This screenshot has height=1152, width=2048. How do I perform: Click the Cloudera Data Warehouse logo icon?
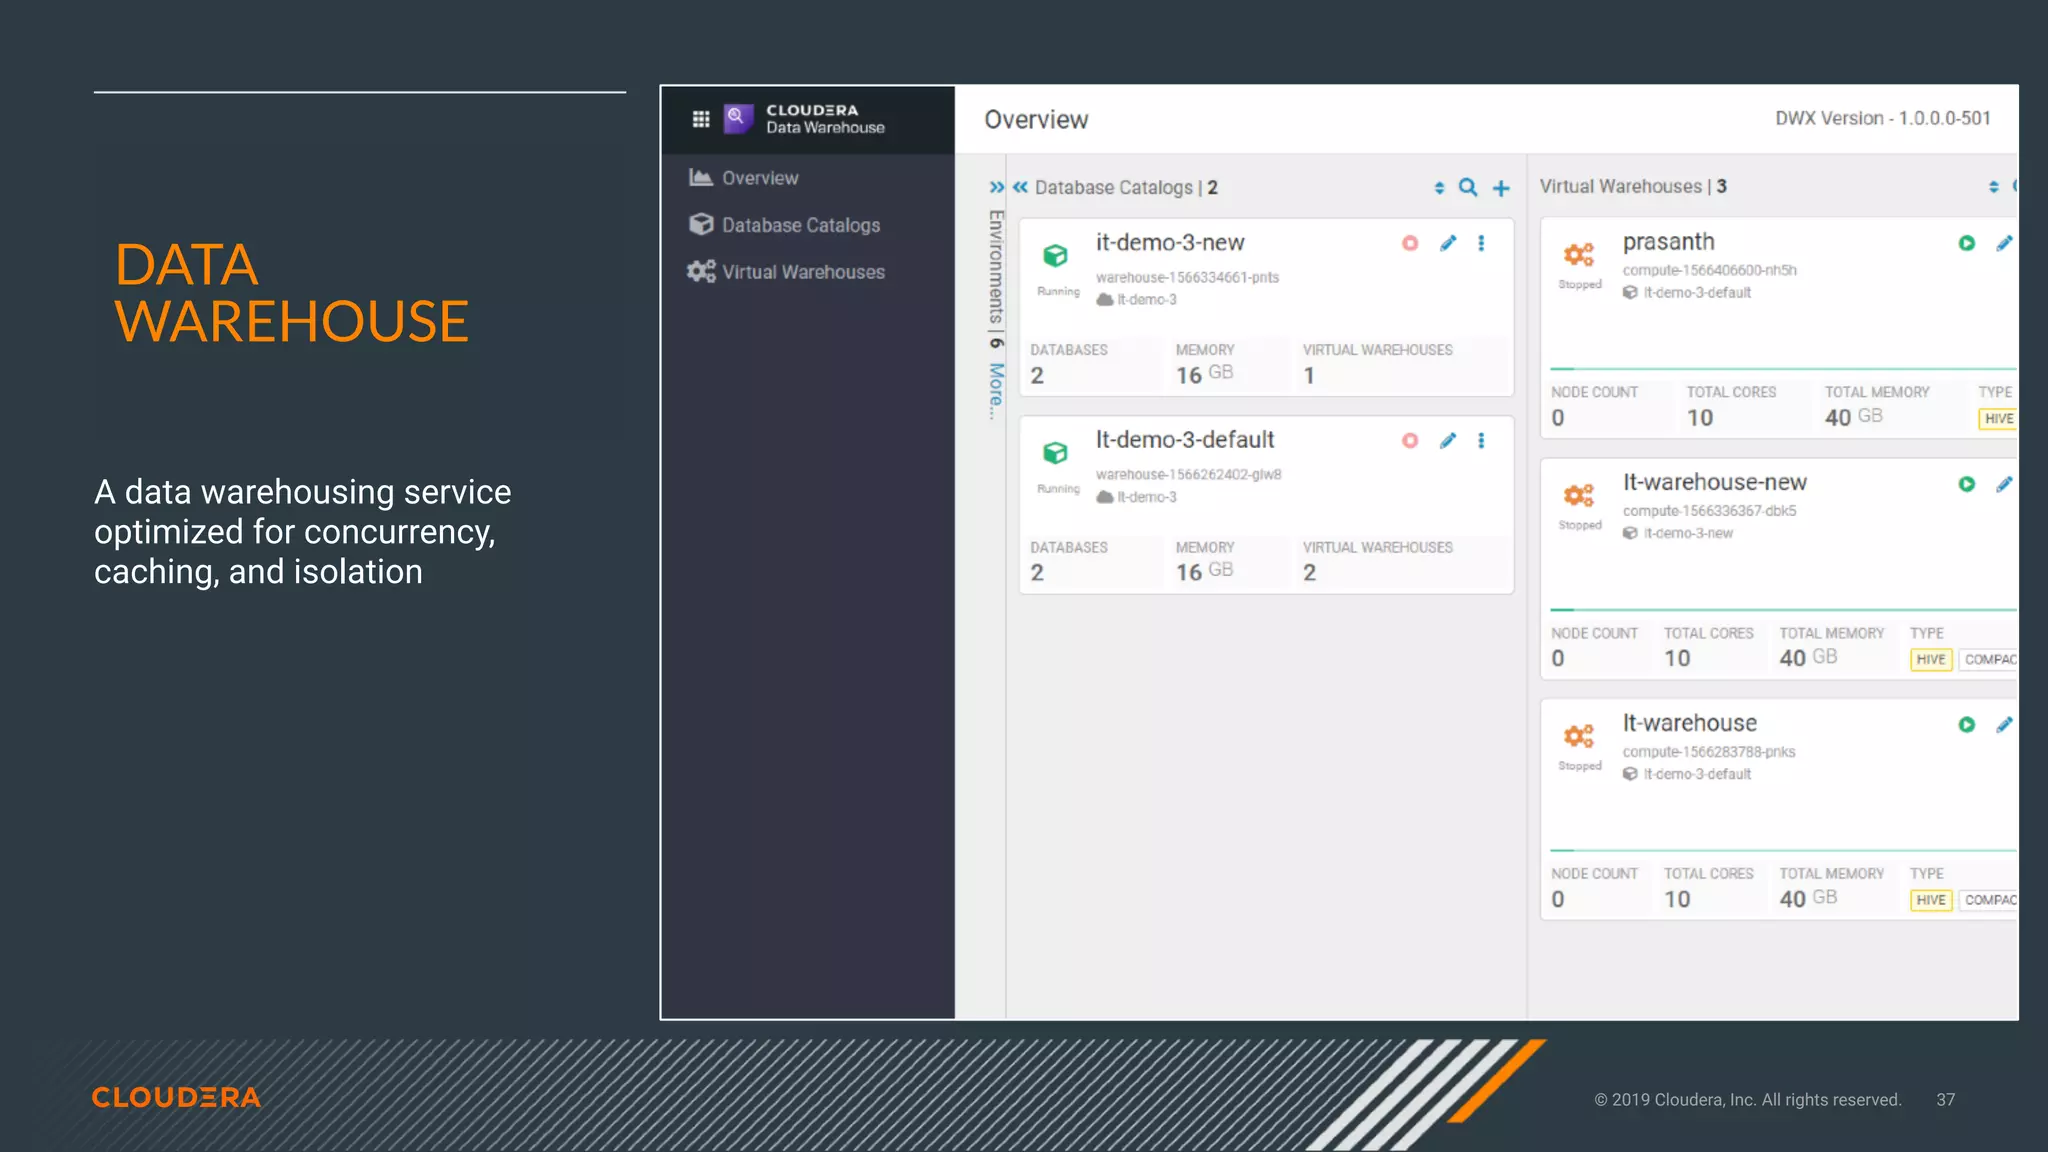[x=738, y=119]
